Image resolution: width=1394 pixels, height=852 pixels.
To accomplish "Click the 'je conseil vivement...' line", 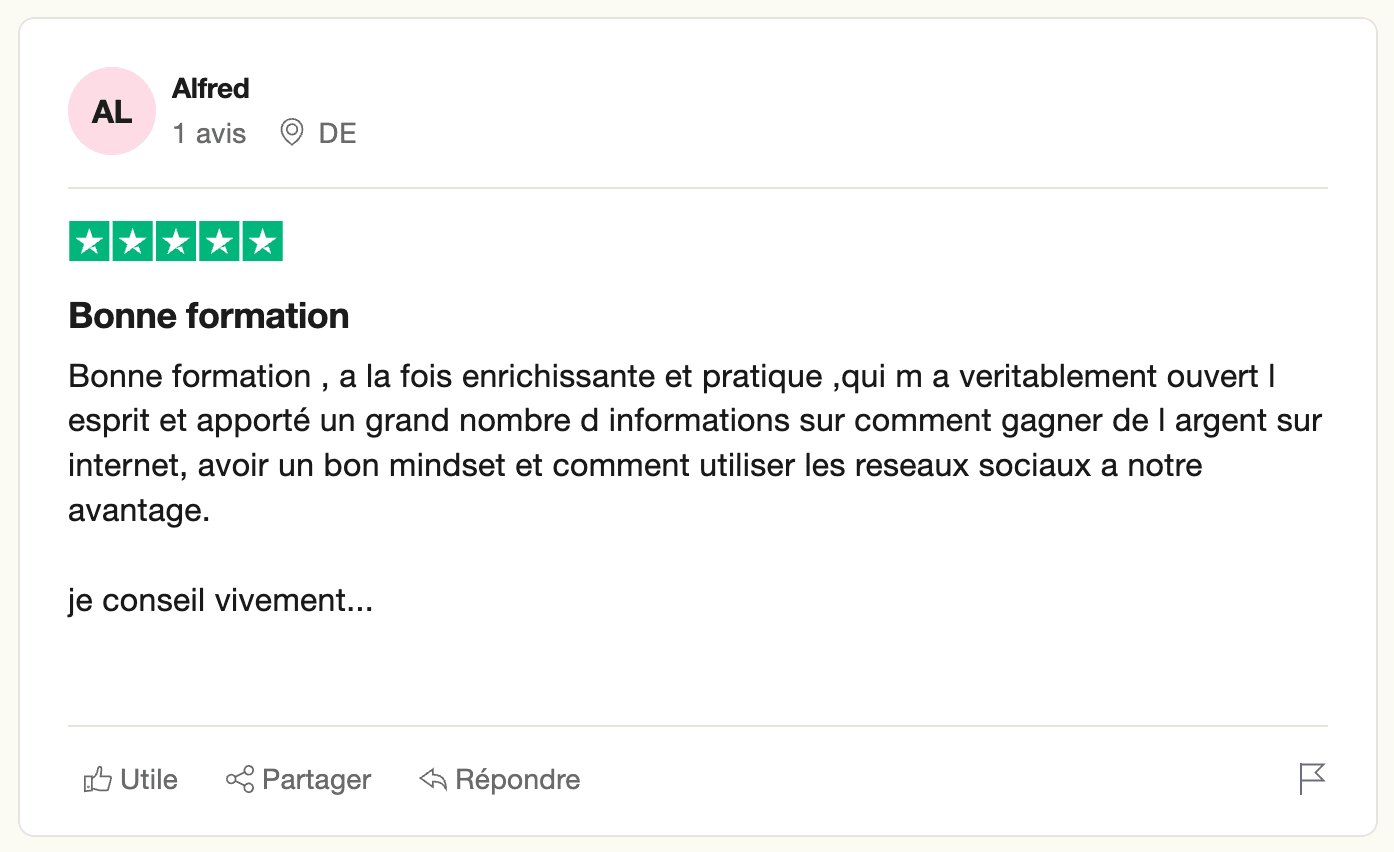I will [221, 601].
